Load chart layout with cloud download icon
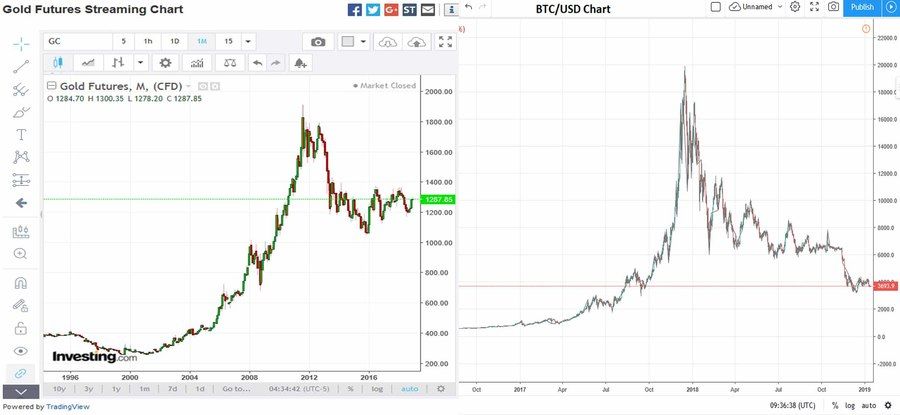The width and height of the screenshot is (900, 415). [x=387, y=42]
